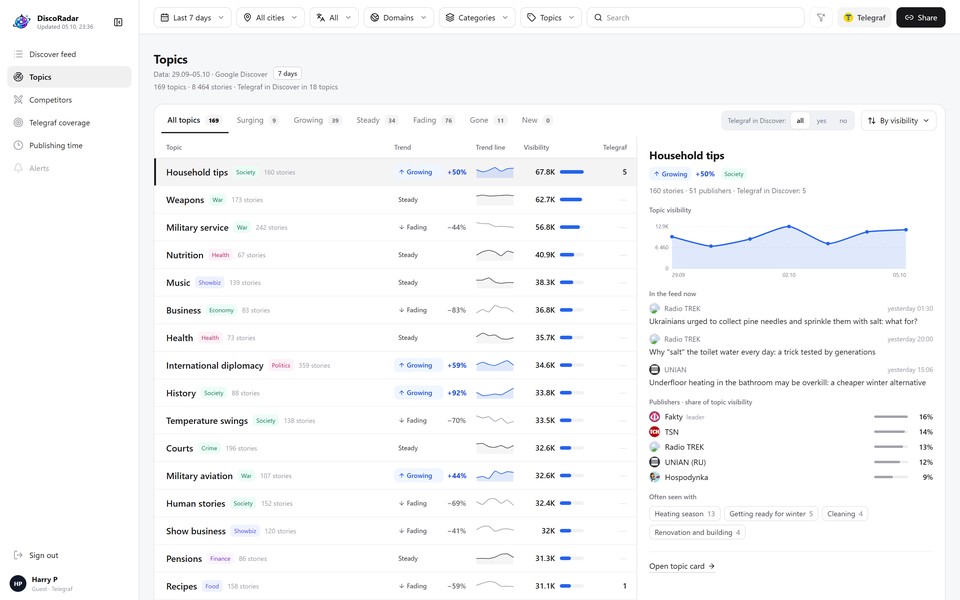
Task: Select the Gone tab
Action: coord(488,120)
